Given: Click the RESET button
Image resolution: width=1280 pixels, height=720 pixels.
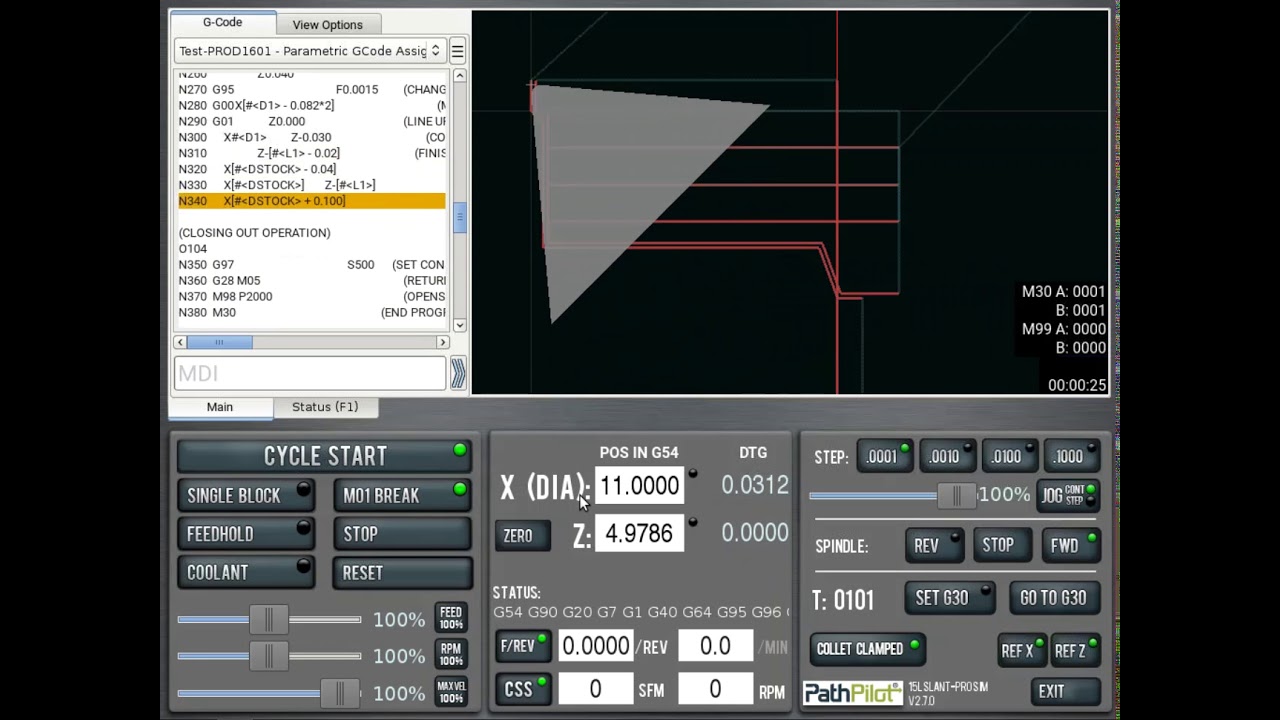Looking at the screenshot, I should pos(402,572).
